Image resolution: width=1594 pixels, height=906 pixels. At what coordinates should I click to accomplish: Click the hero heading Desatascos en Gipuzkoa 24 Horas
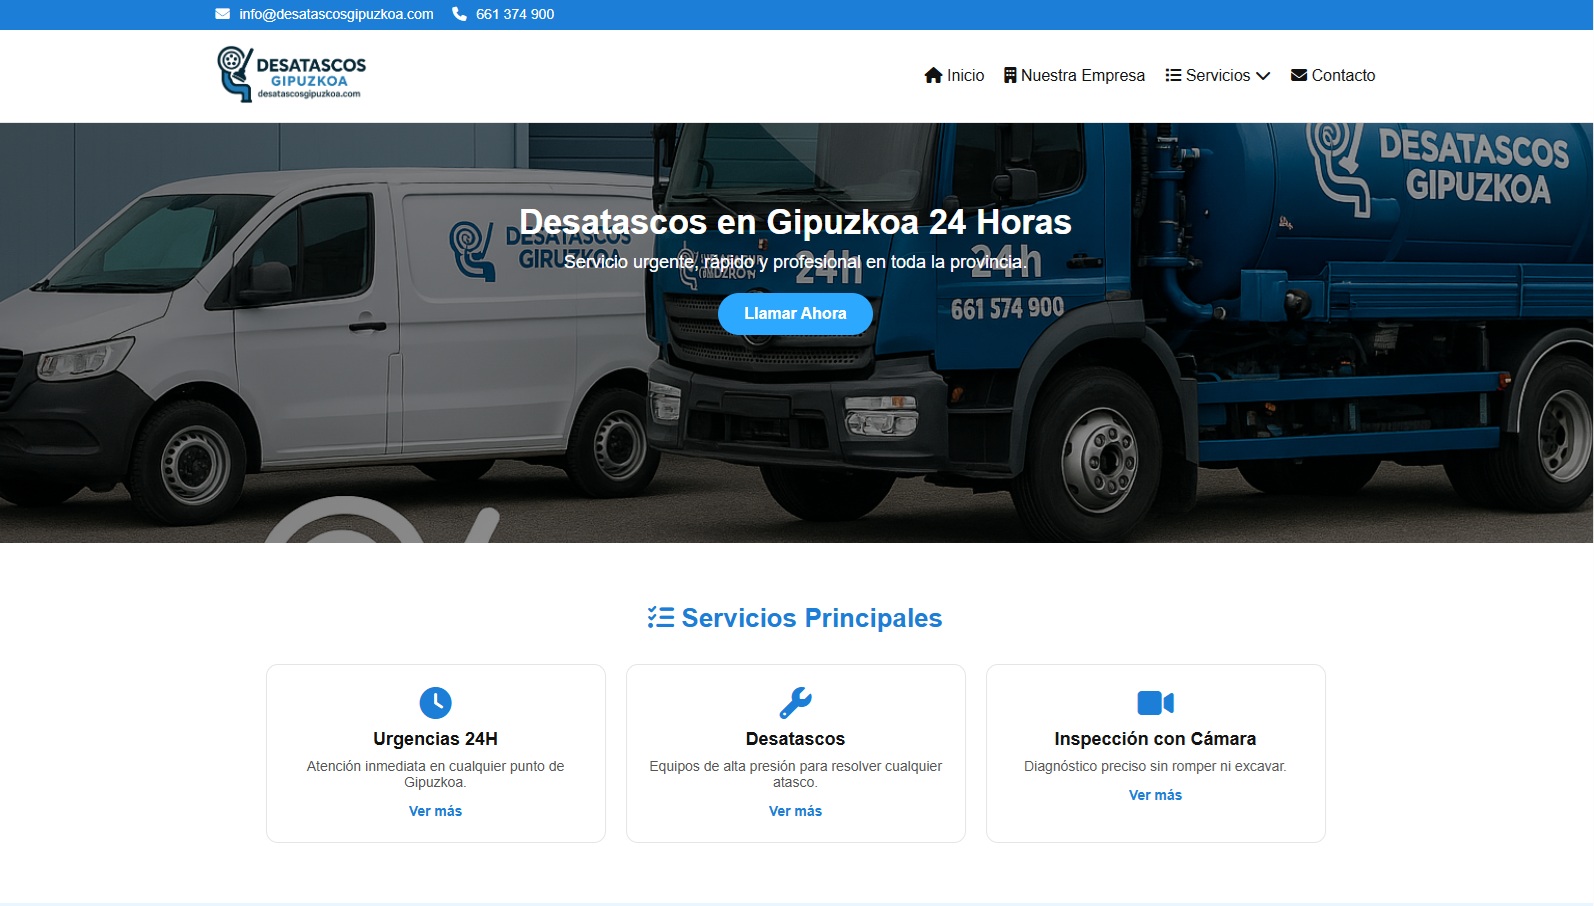(795, 222)
